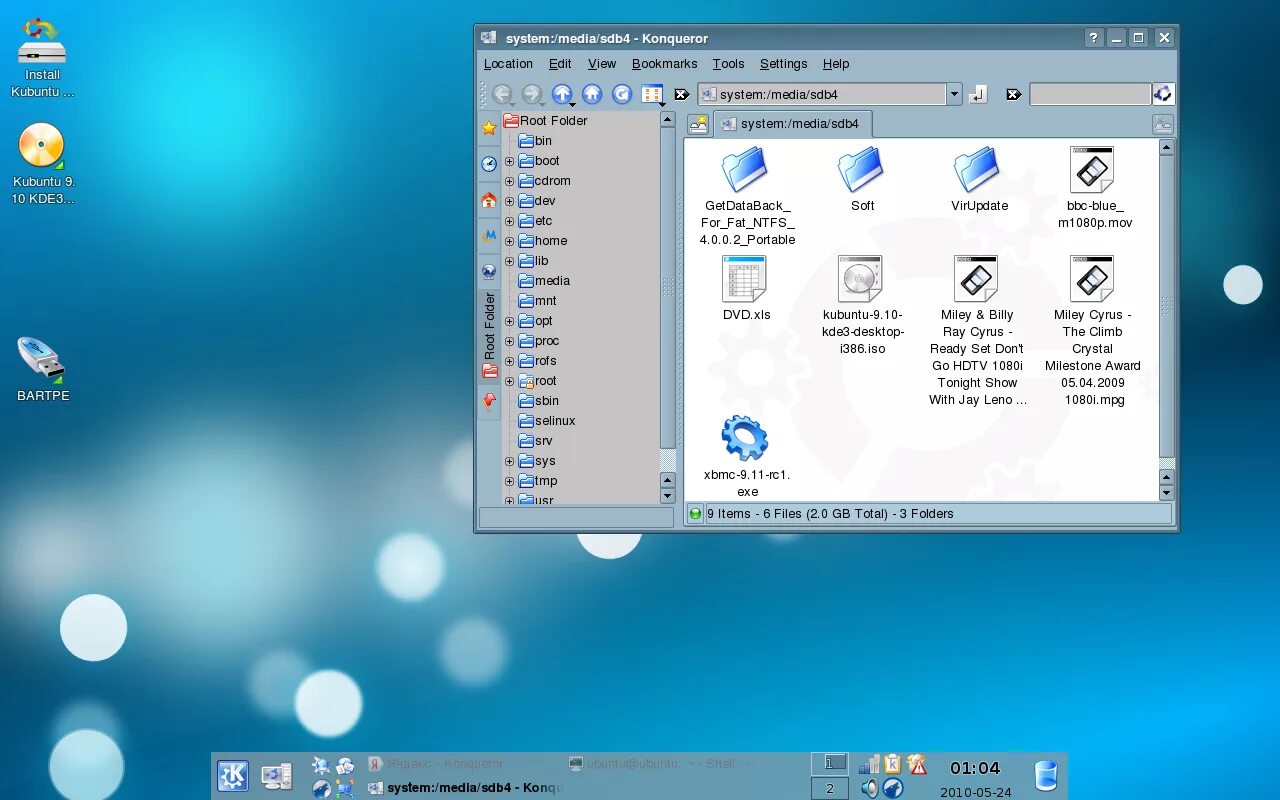Expand the boot folder in the tree
The image size is (1280, 800).
click(x=509, y=161)
